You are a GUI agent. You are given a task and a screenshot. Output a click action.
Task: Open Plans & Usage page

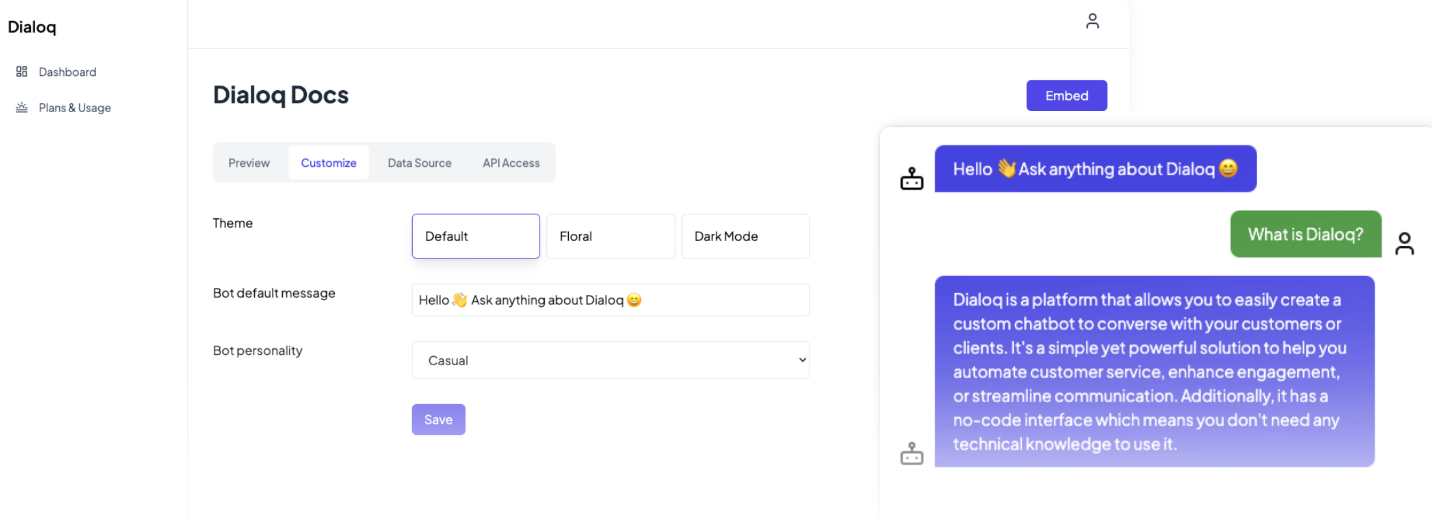[75, 108]
